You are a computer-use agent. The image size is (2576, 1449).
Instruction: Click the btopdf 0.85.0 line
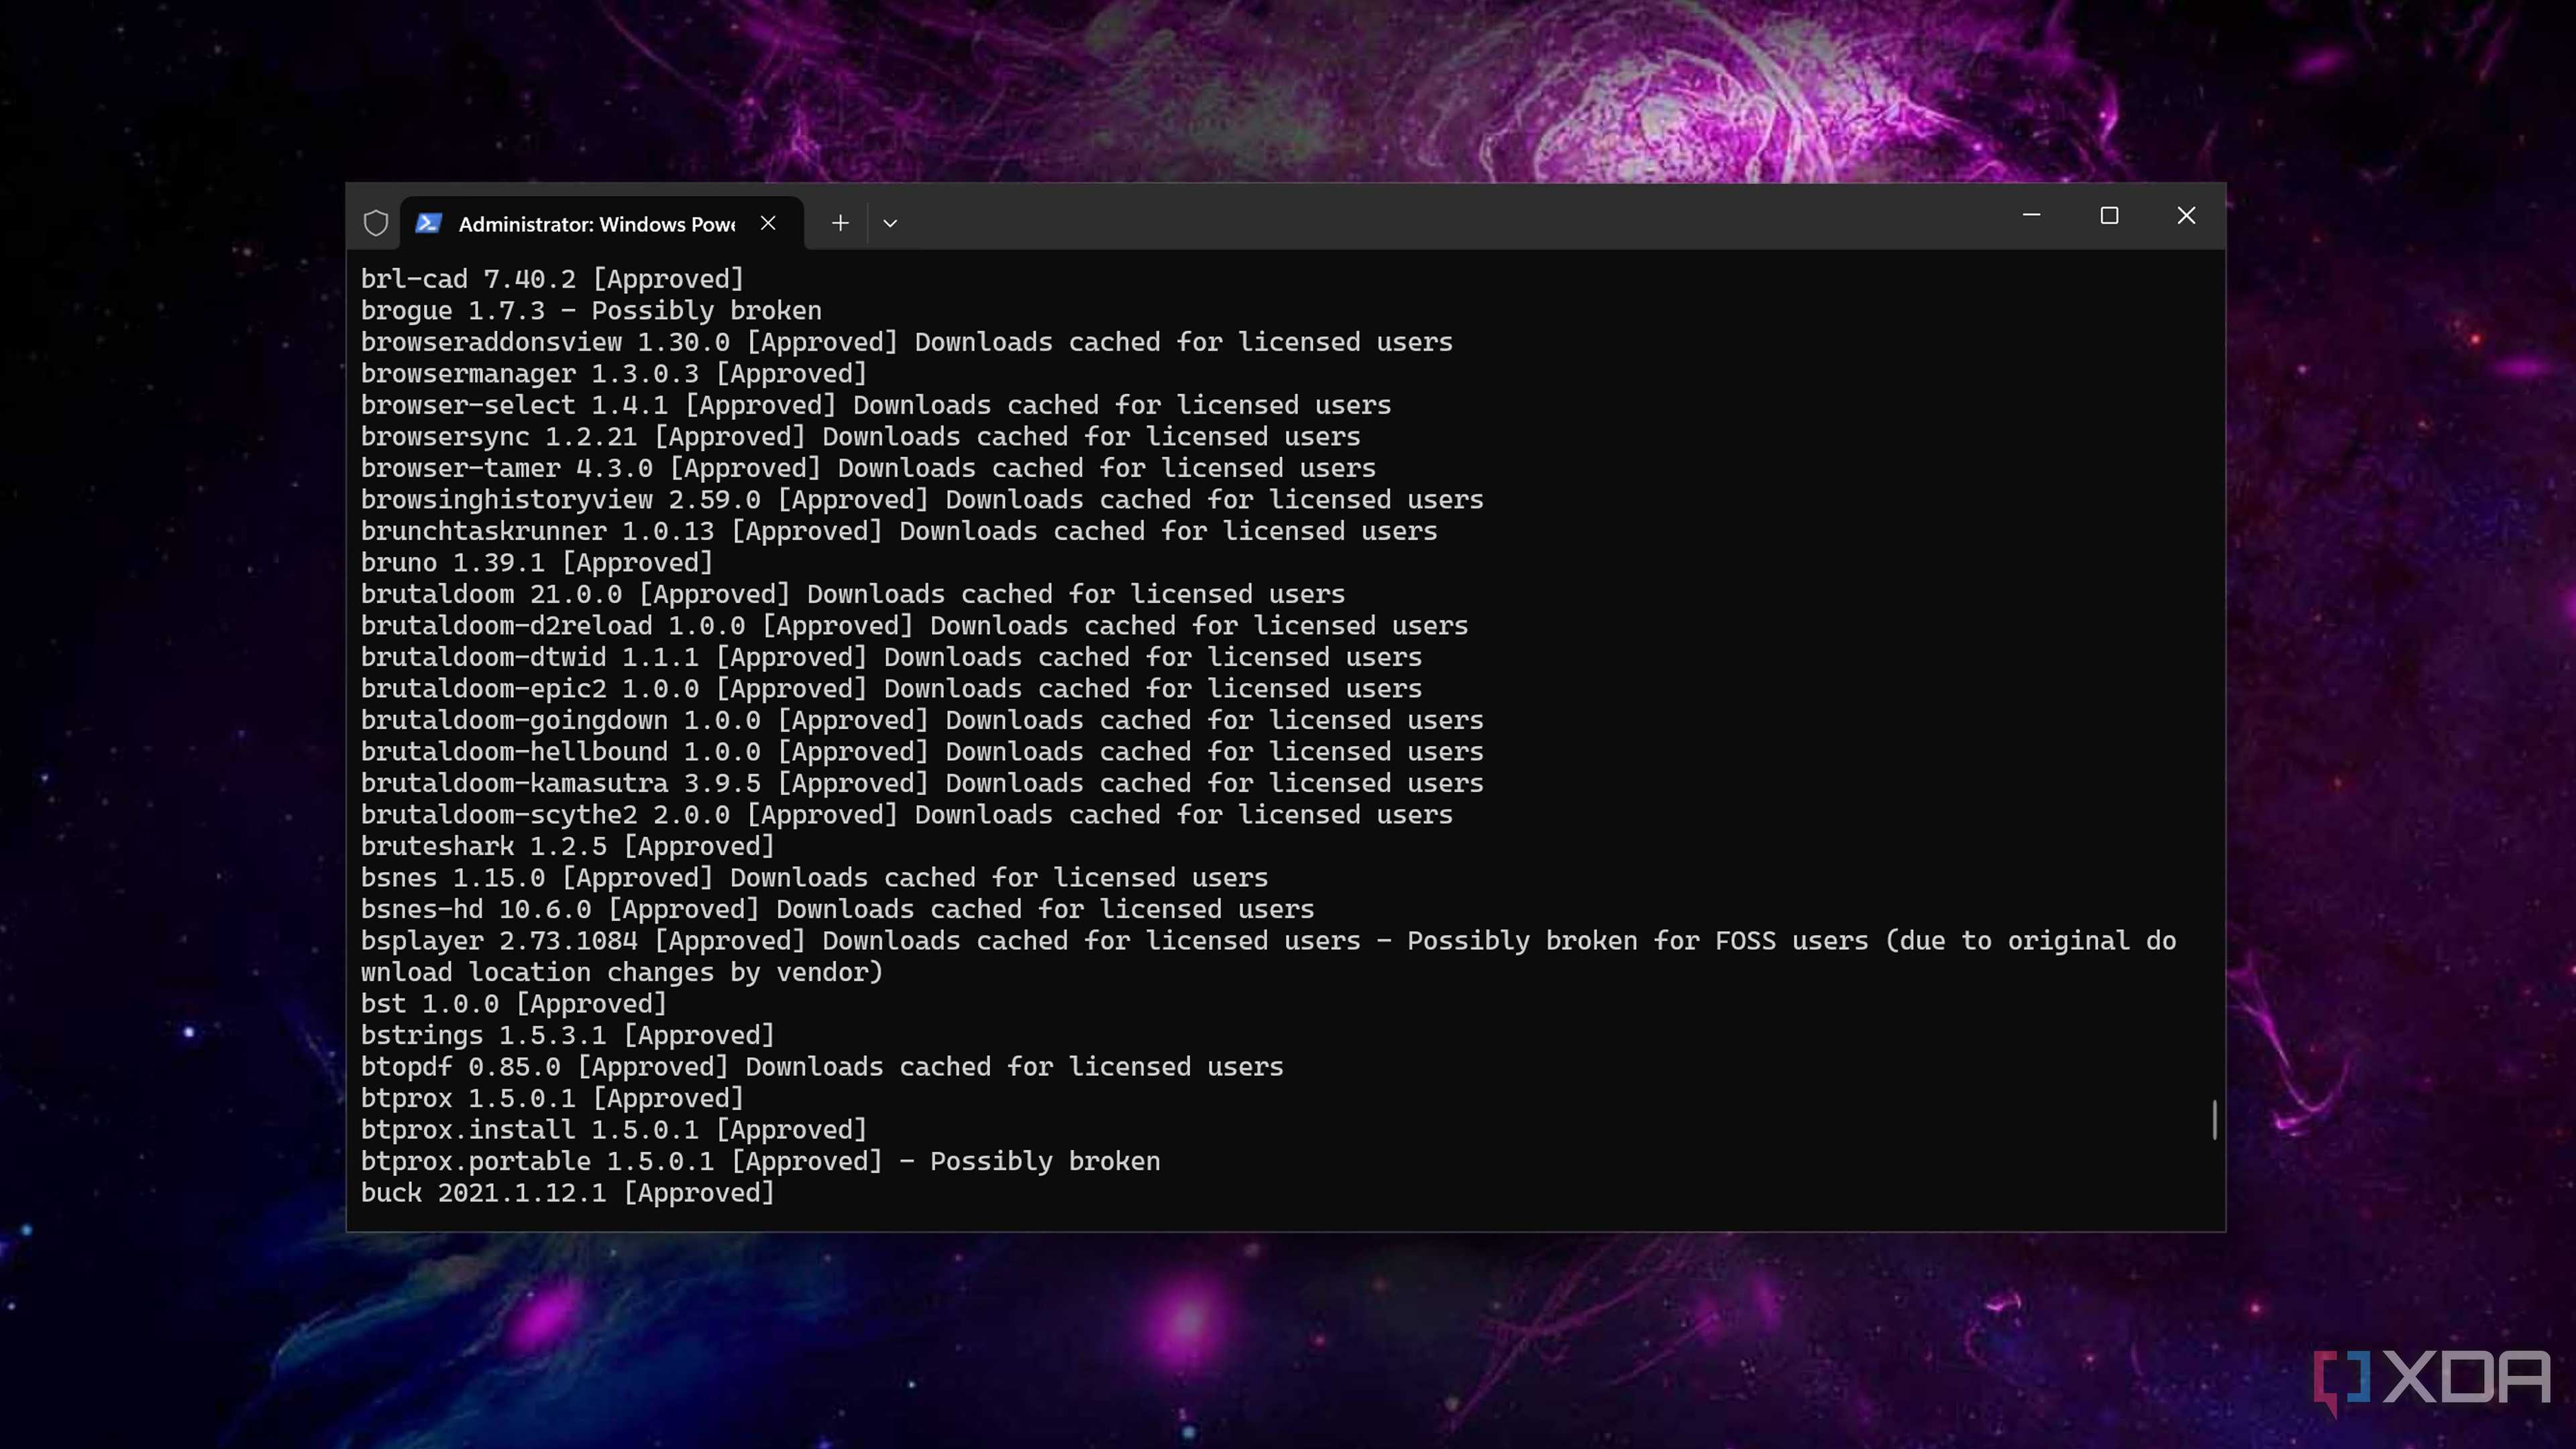(x=822, y=1067)
